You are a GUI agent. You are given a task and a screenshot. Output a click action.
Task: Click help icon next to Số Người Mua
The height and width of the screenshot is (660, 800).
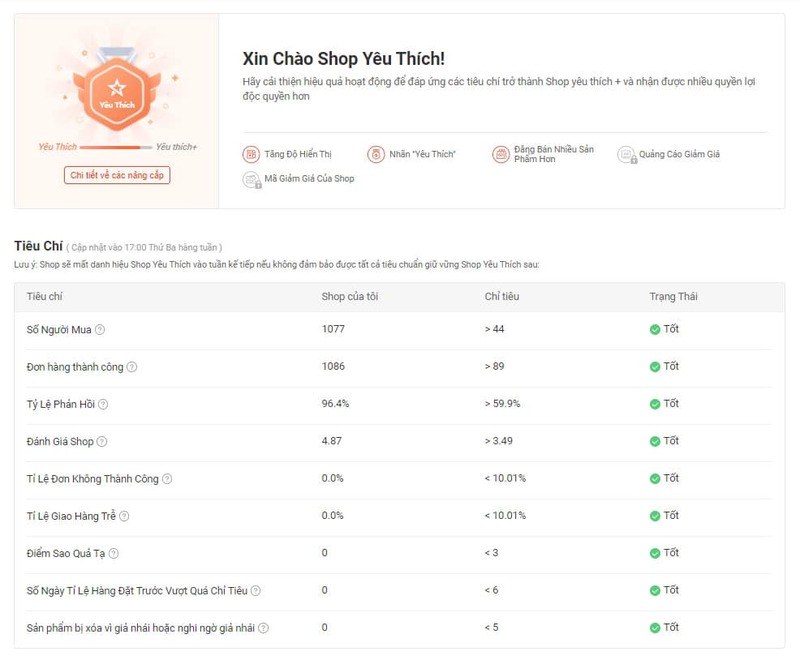100,330
